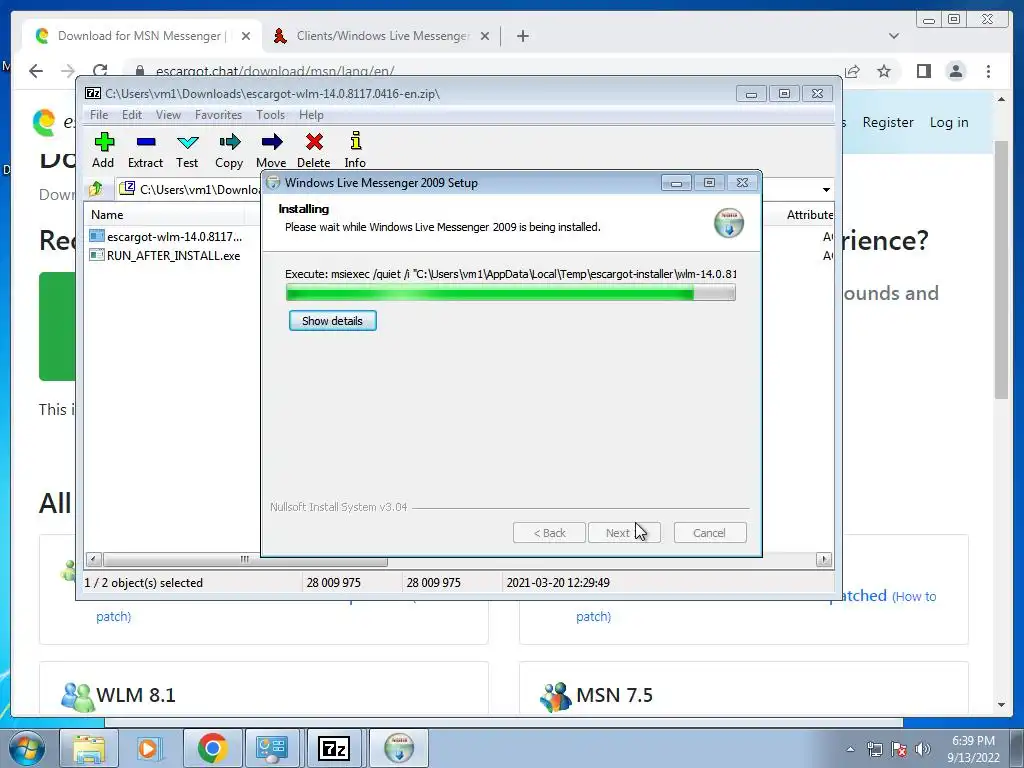Open the Tools menu in 7-Zip
Image resolution: width=1024 pixels, height=768 pixels.
tap(270, 115)
